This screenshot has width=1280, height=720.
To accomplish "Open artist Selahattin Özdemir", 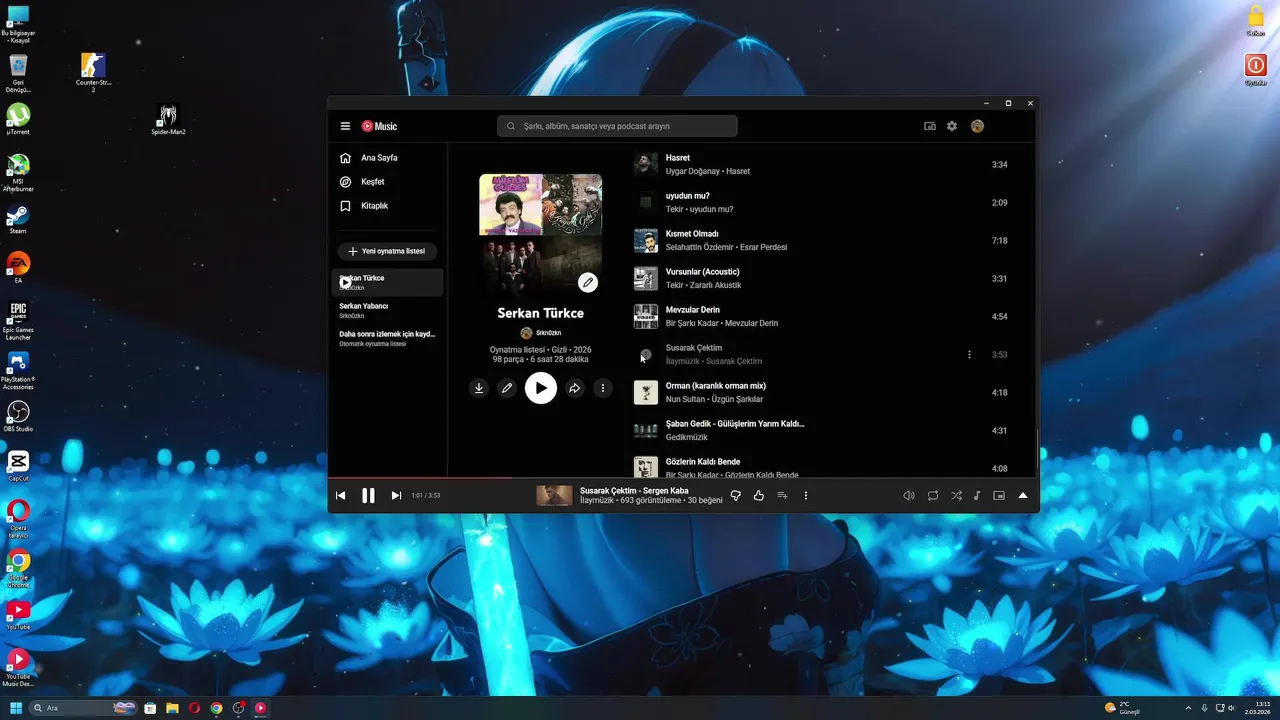I will [x=700, y=248].
